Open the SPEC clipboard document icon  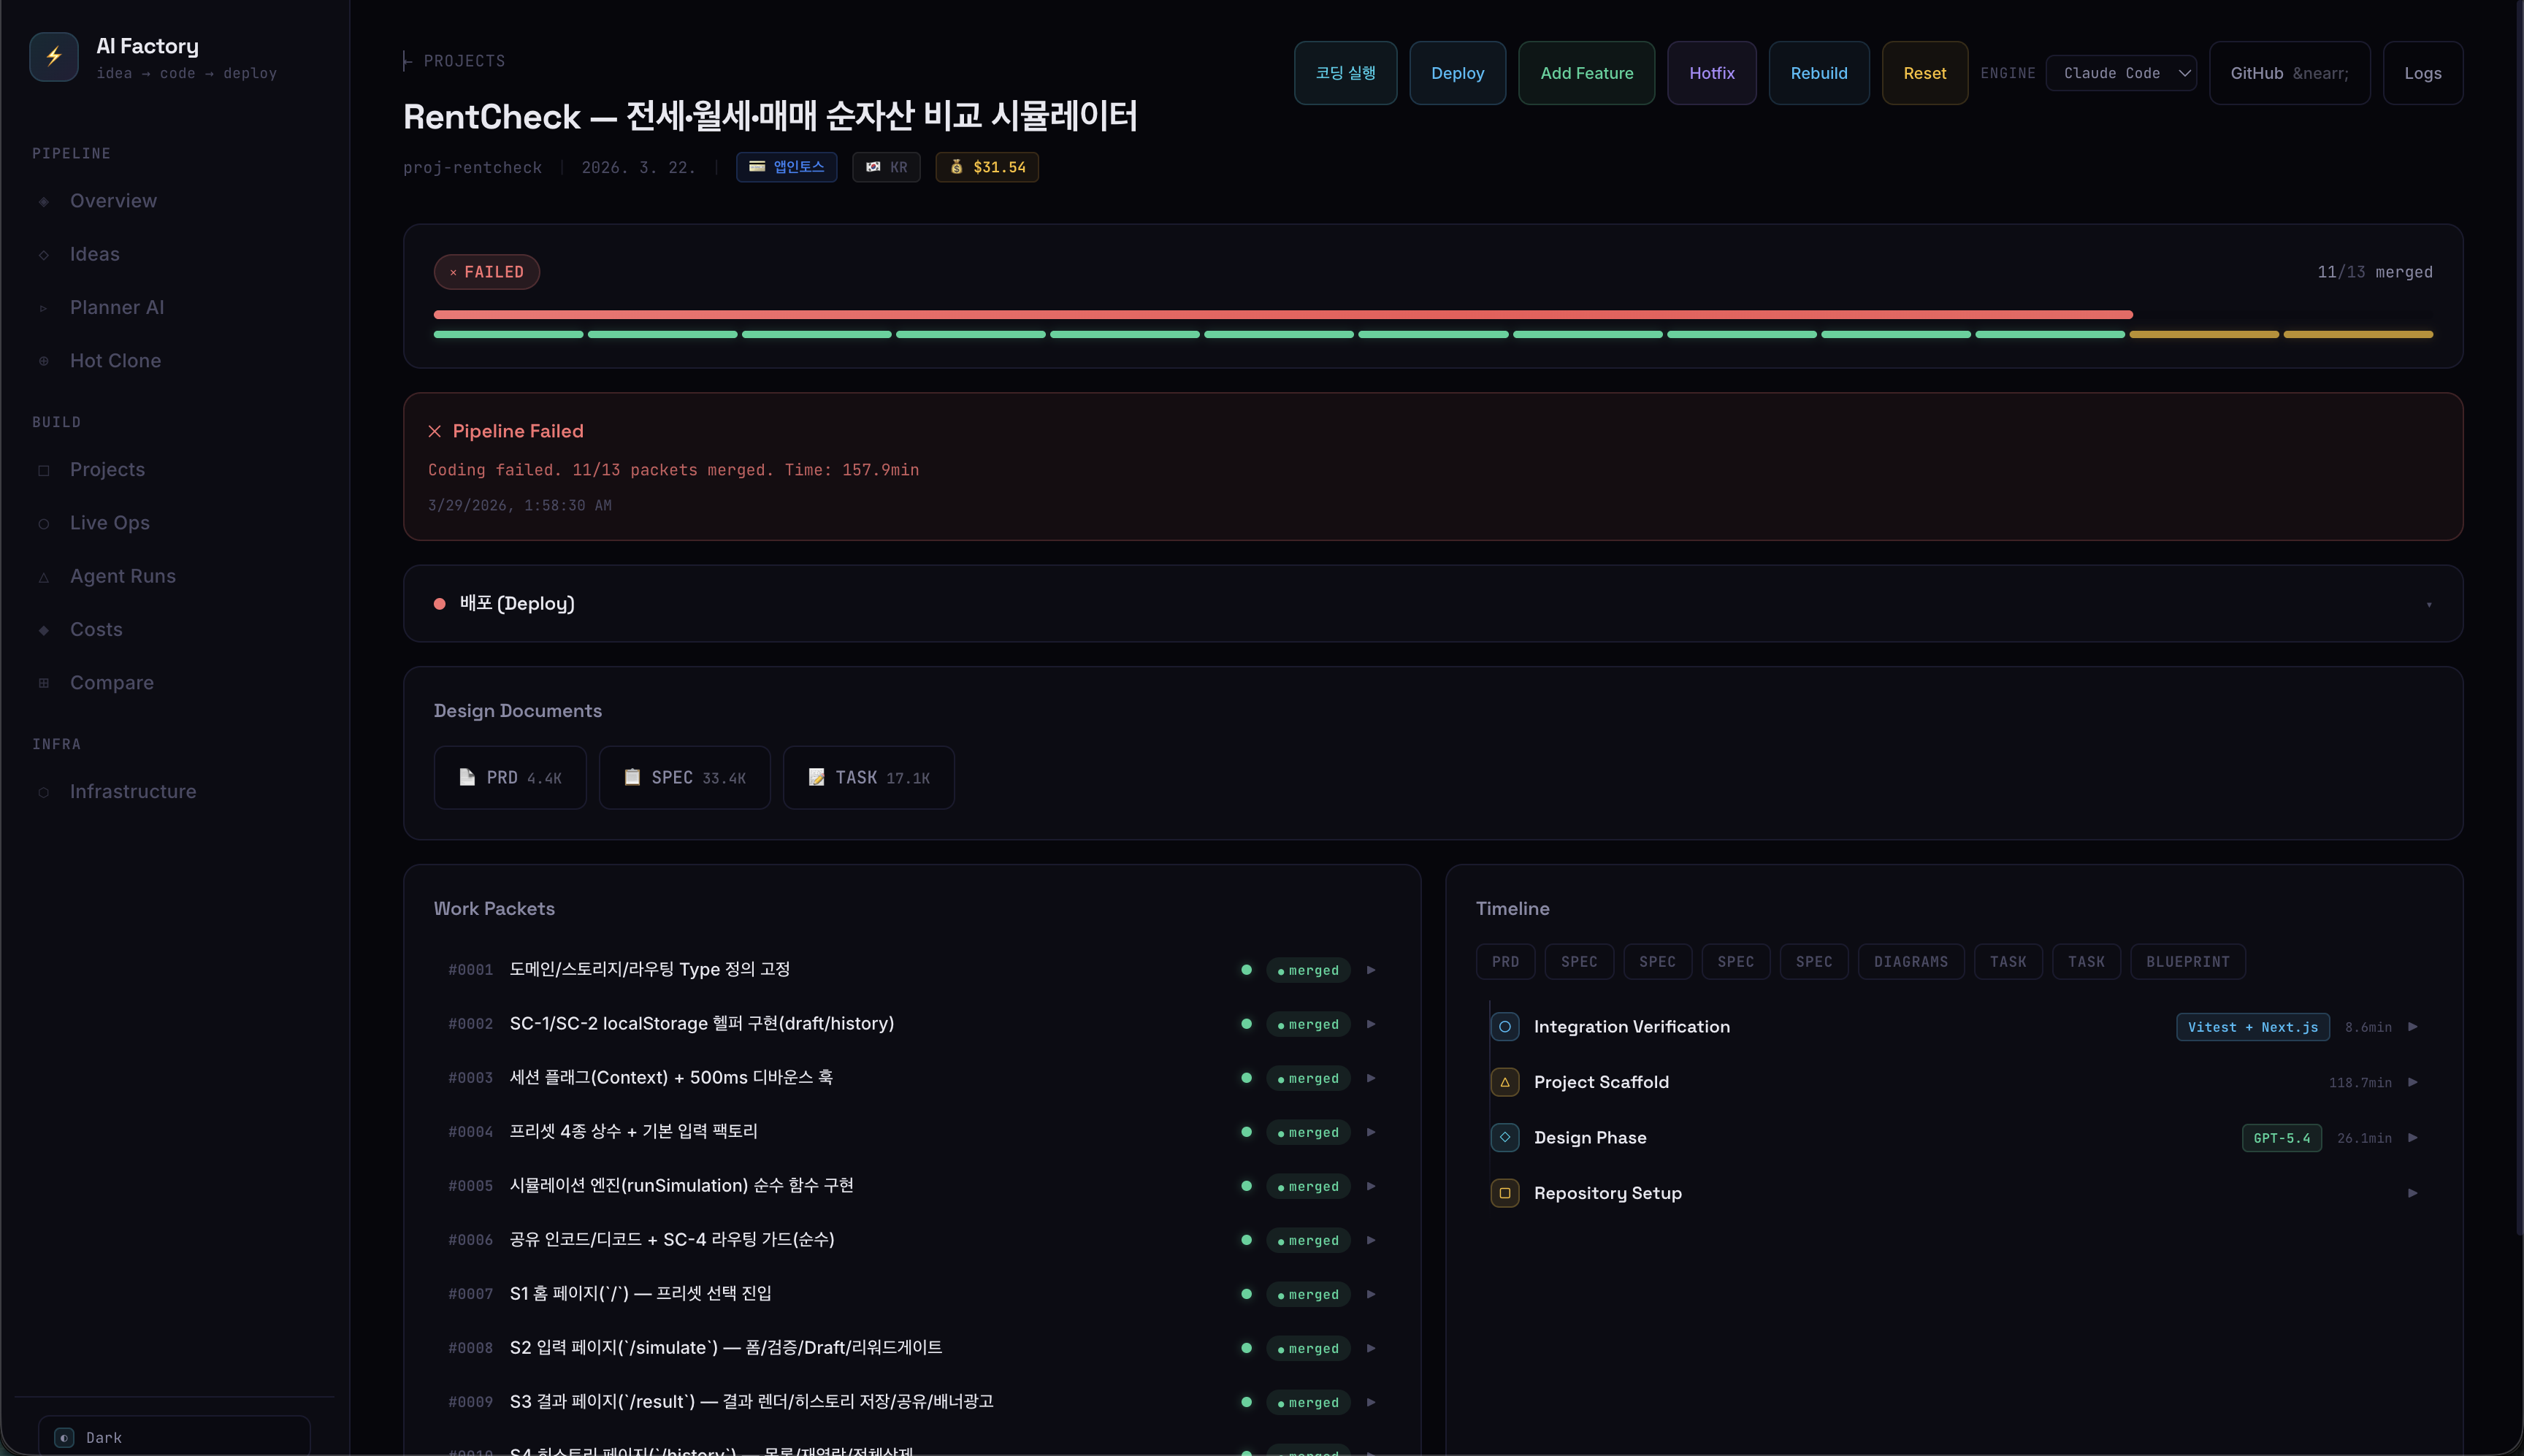pos(632,777)
